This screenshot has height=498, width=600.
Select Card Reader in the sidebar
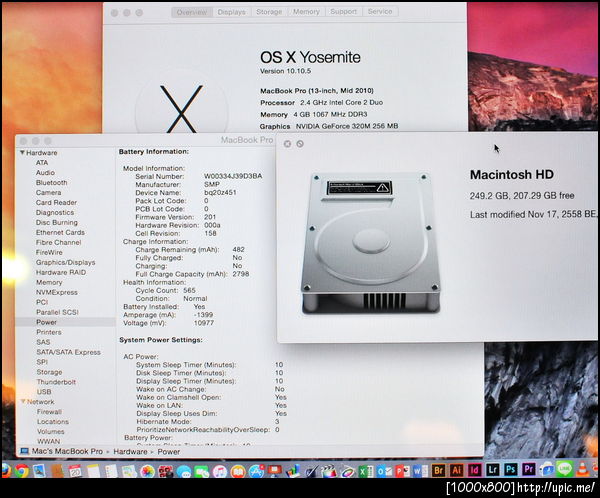56,202
